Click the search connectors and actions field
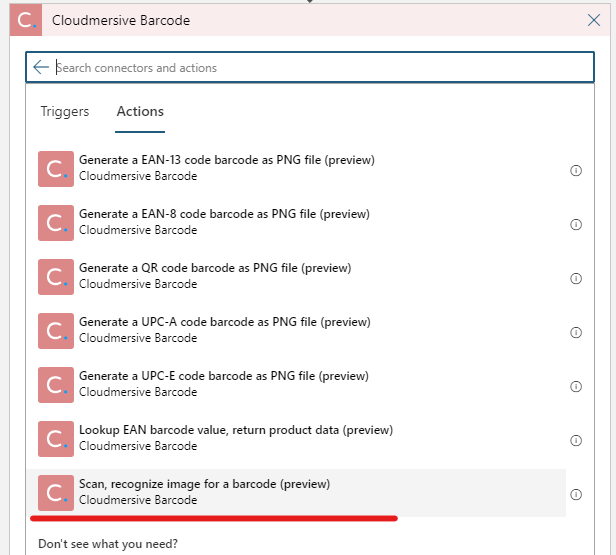616x555 pixels. [x=320, y=67]
